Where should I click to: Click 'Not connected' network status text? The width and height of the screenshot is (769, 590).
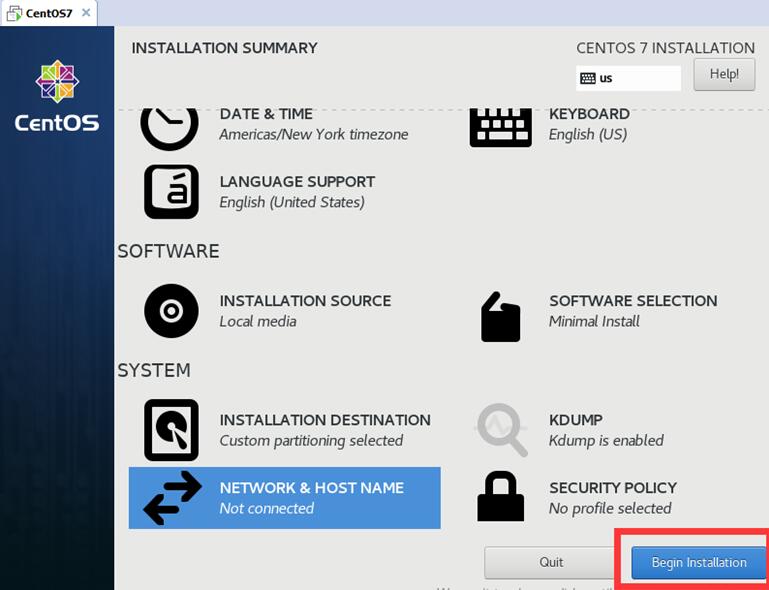tap(267, 509)
